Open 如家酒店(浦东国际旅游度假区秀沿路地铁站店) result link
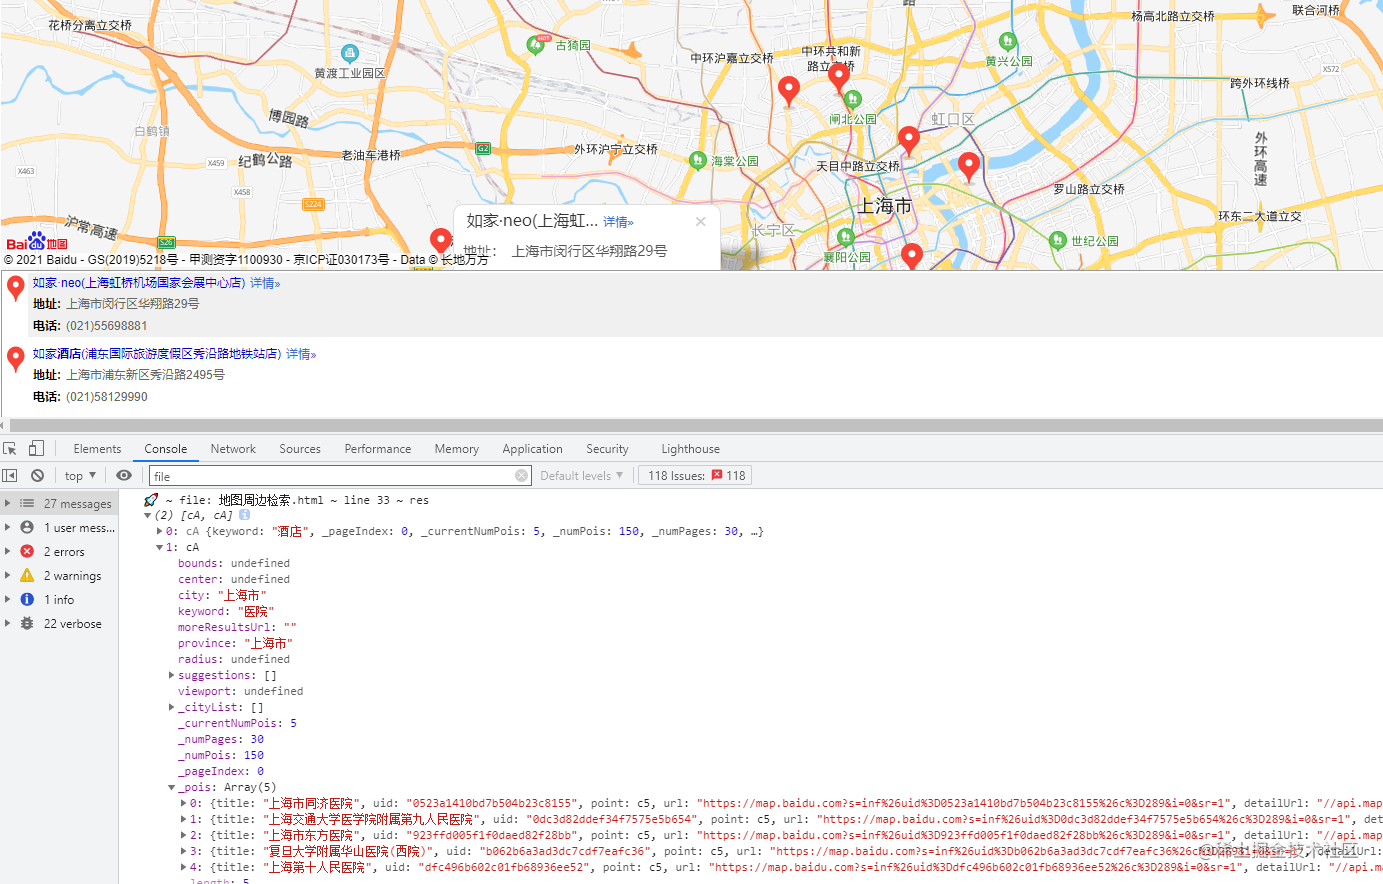The width and height of the screenshot is (1383, 884). (157, 354)
